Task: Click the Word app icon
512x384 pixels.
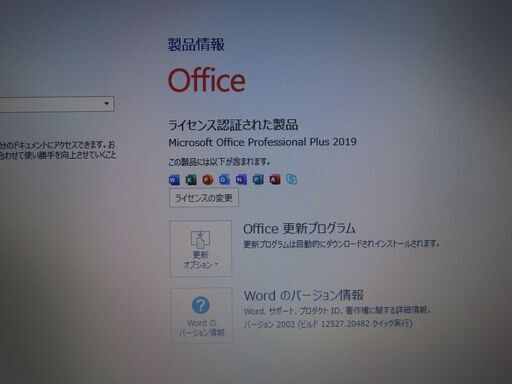Action: click(x=174, y=180)
